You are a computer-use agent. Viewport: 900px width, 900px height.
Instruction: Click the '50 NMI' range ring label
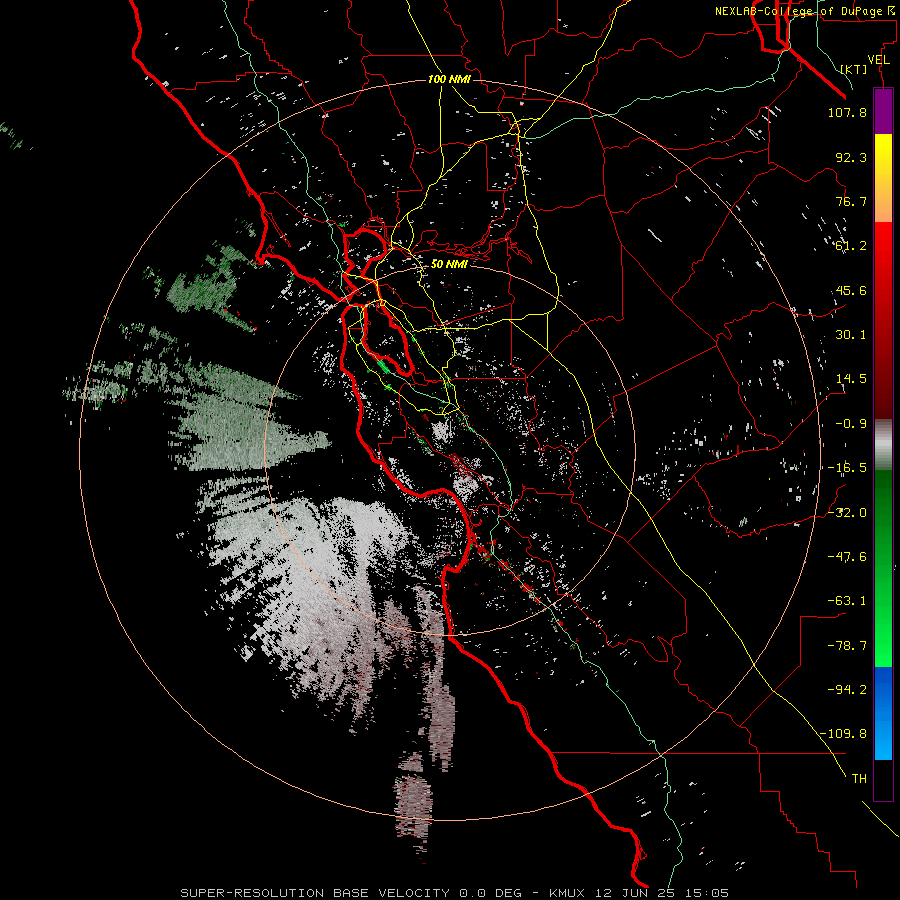pyautogui.click(x=449, y=264)
